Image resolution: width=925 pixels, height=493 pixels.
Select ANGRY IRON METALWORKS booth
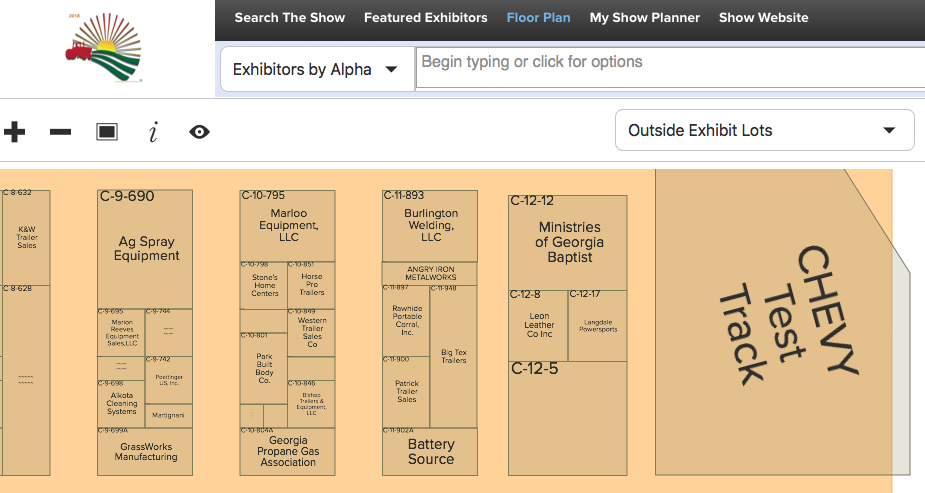(430, 274)
